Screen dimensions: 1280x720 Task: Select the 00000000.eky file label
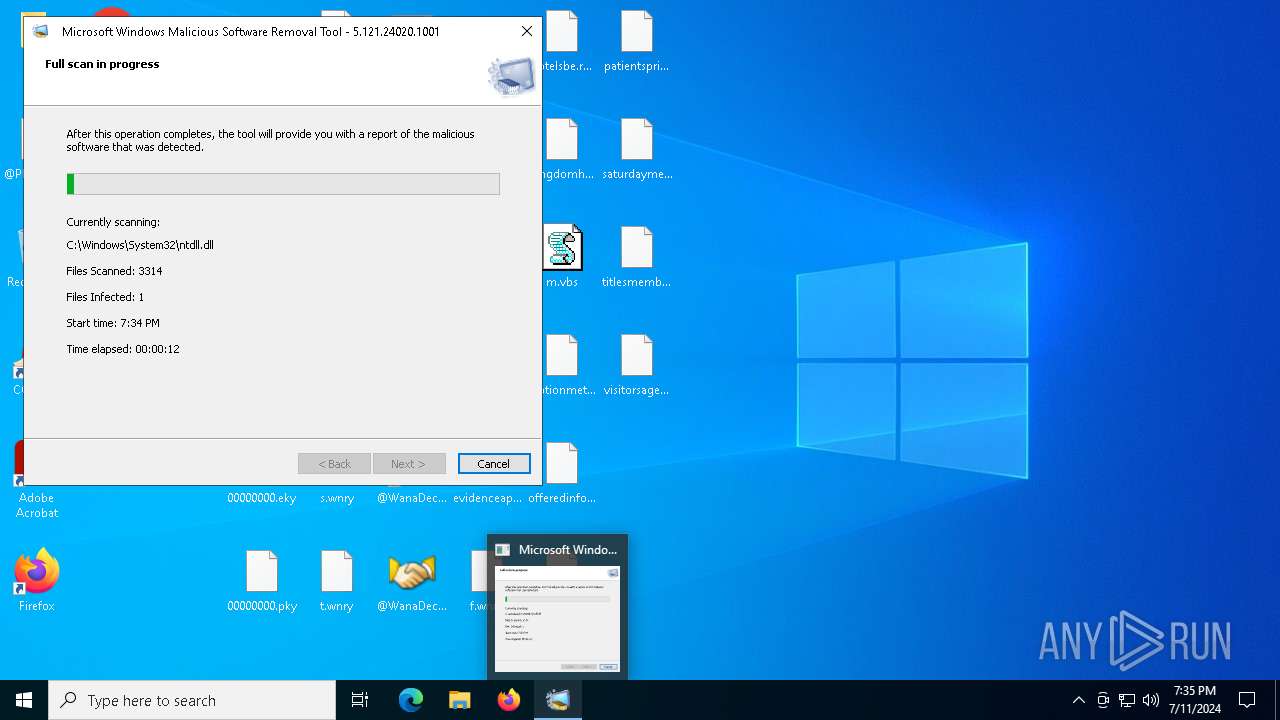[x=262, y=498]
